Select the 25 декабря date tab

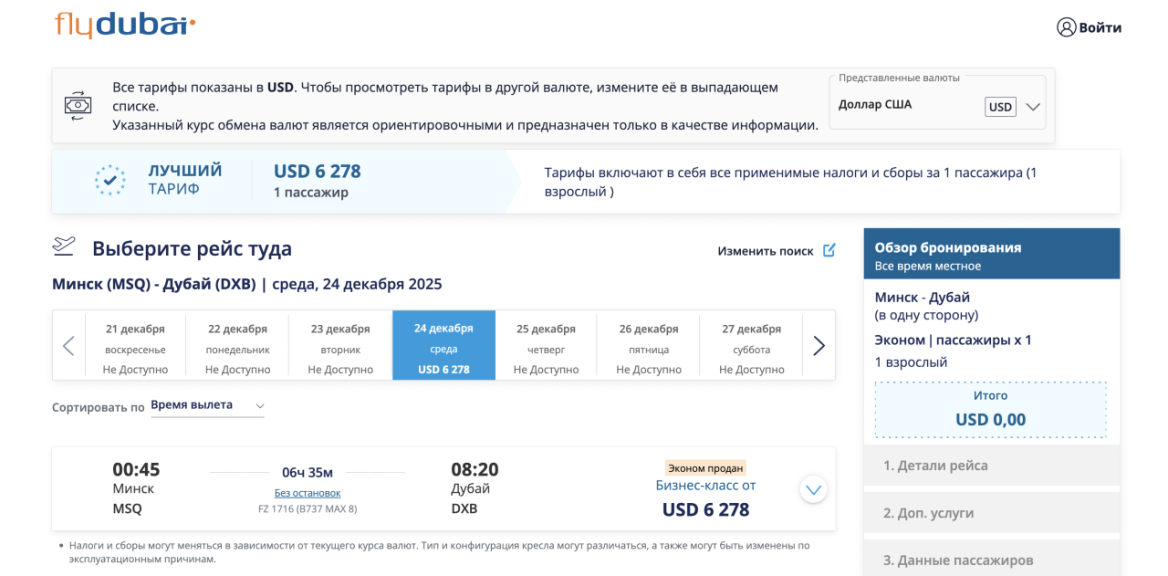[545, 345]
